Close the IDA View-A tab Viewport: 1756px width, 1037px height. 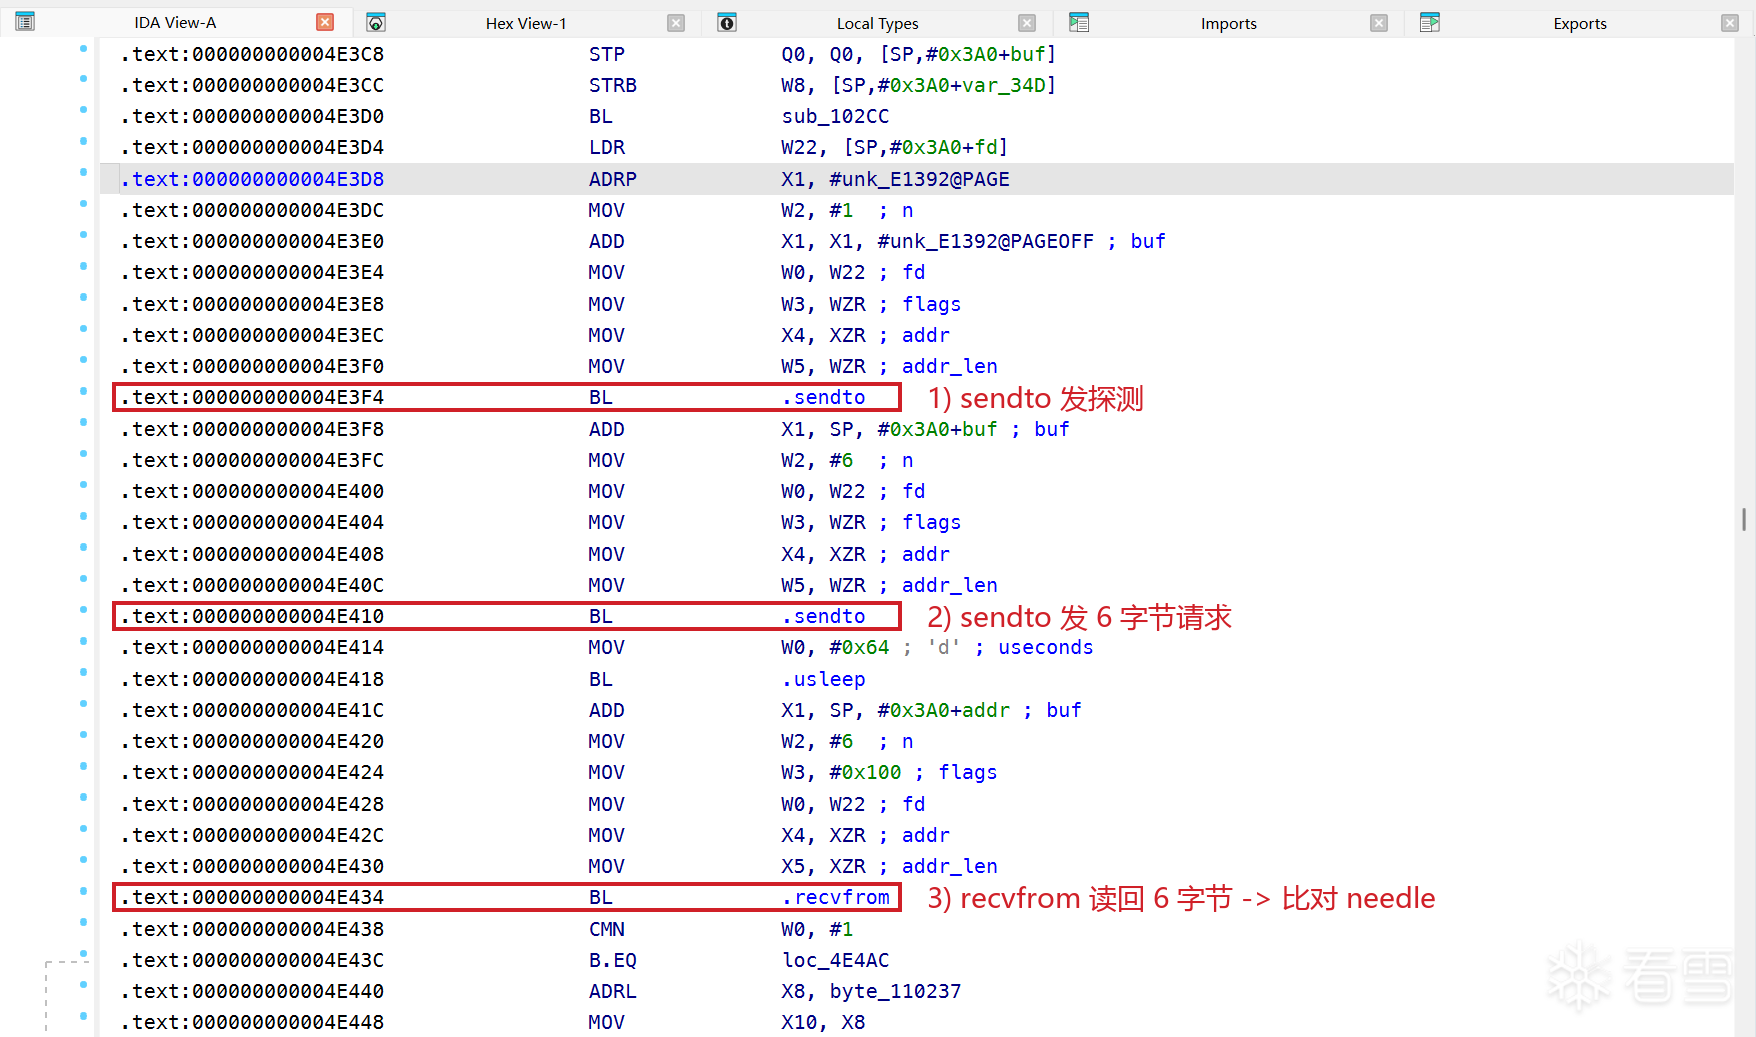click(x=325, y=22)
